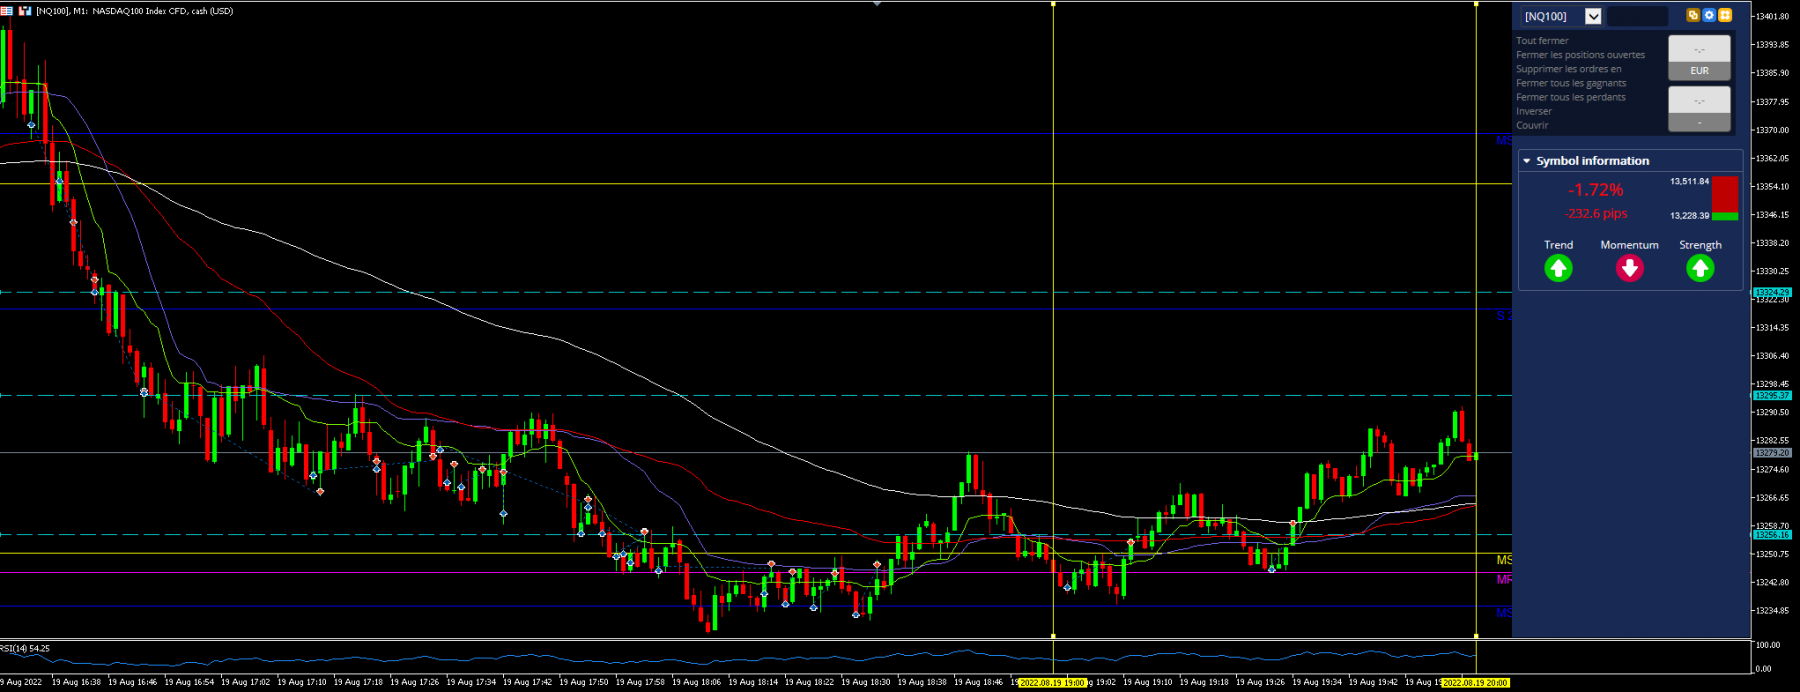This screenshot has height=692, width=1800.
Task: Open the blue gear settings icon
Action: pos(1709,15)
